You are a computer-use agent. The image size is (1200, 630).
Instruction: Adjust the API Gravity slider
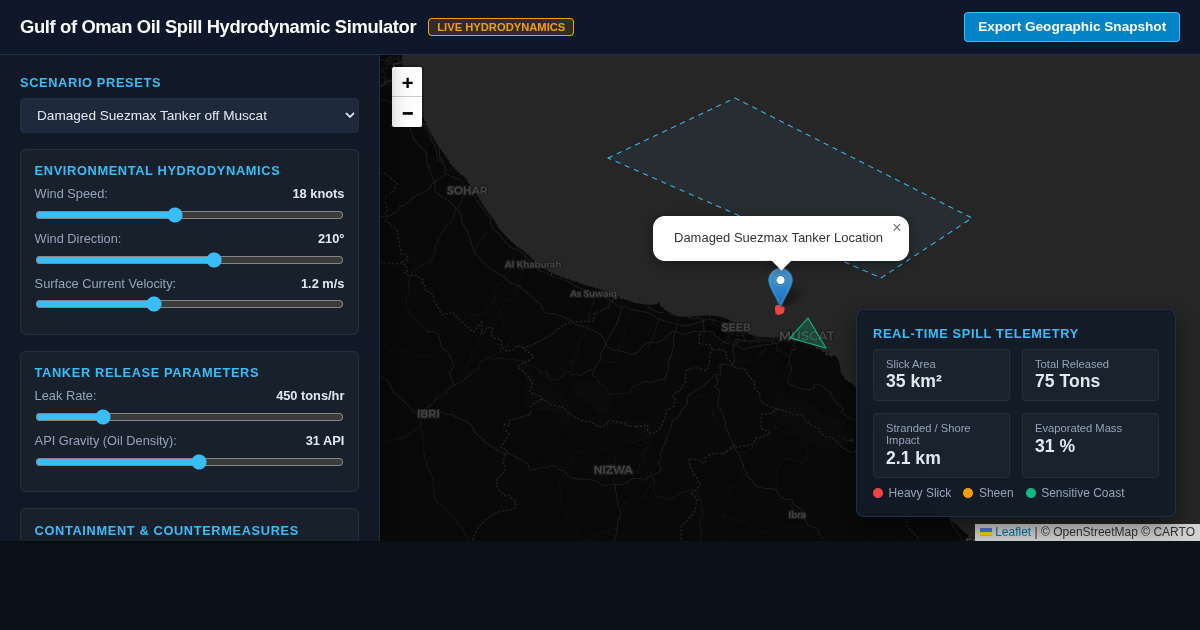click(x=189, y=461)
